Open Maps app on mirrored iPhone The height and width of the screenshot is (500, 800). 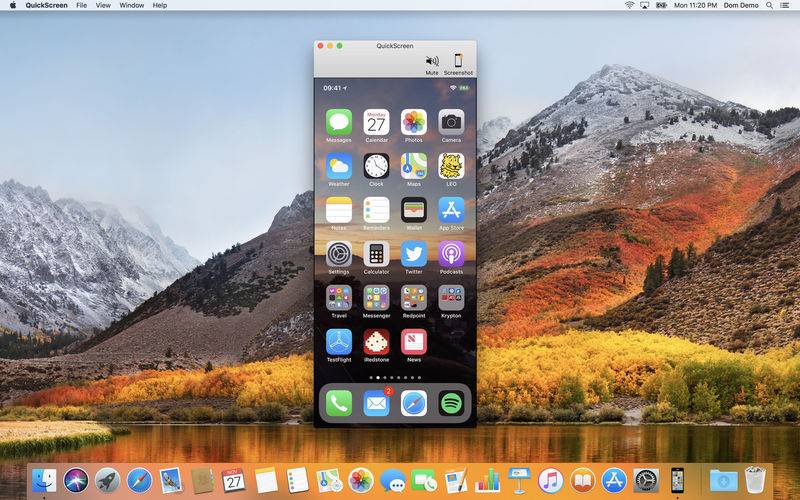pos(414,166)
